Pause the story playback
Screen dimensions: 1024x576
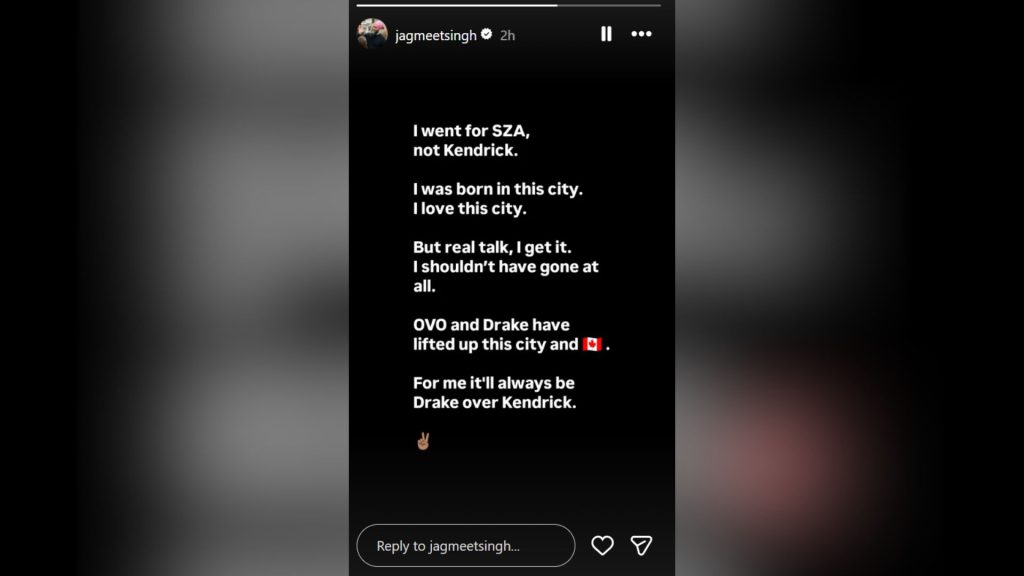click(606, 34)
